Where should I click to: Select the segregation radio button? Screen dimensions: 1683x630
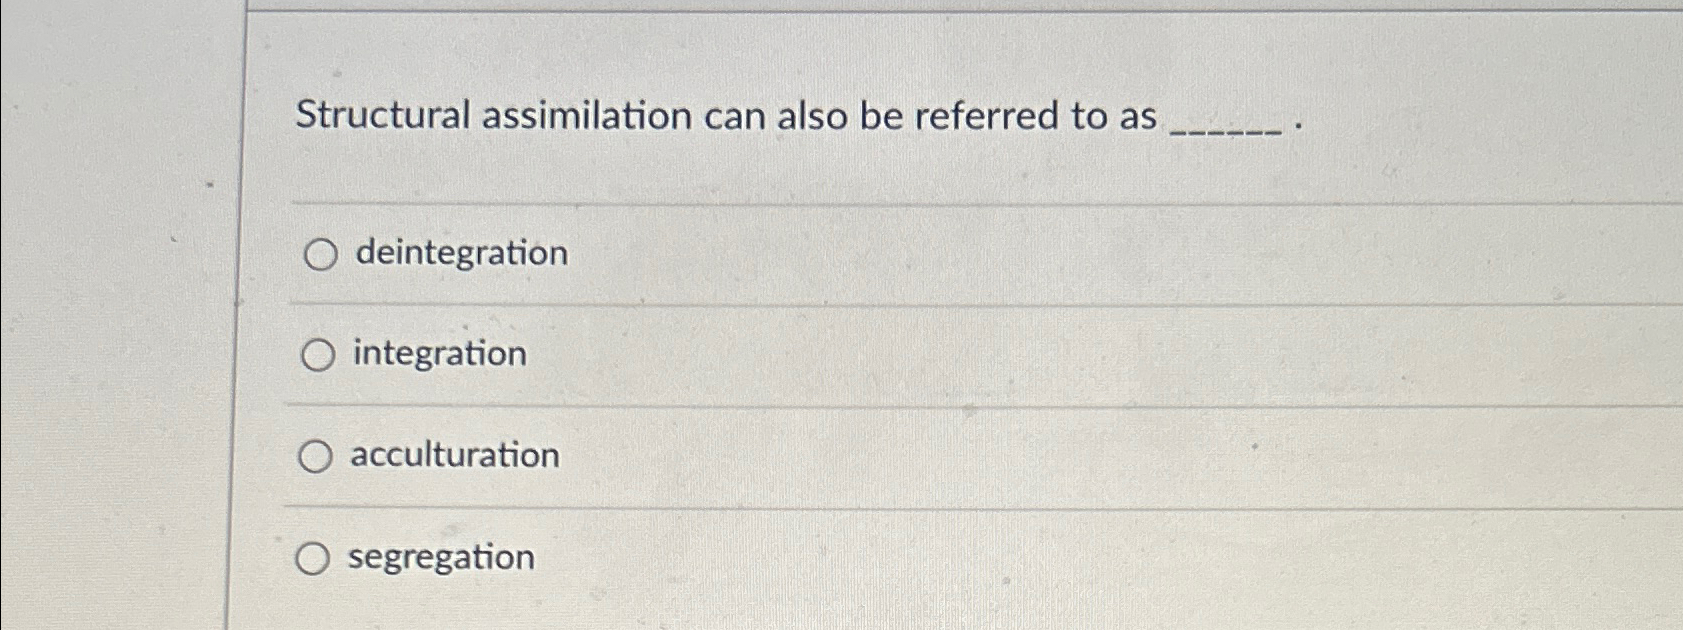coord(315,559)
